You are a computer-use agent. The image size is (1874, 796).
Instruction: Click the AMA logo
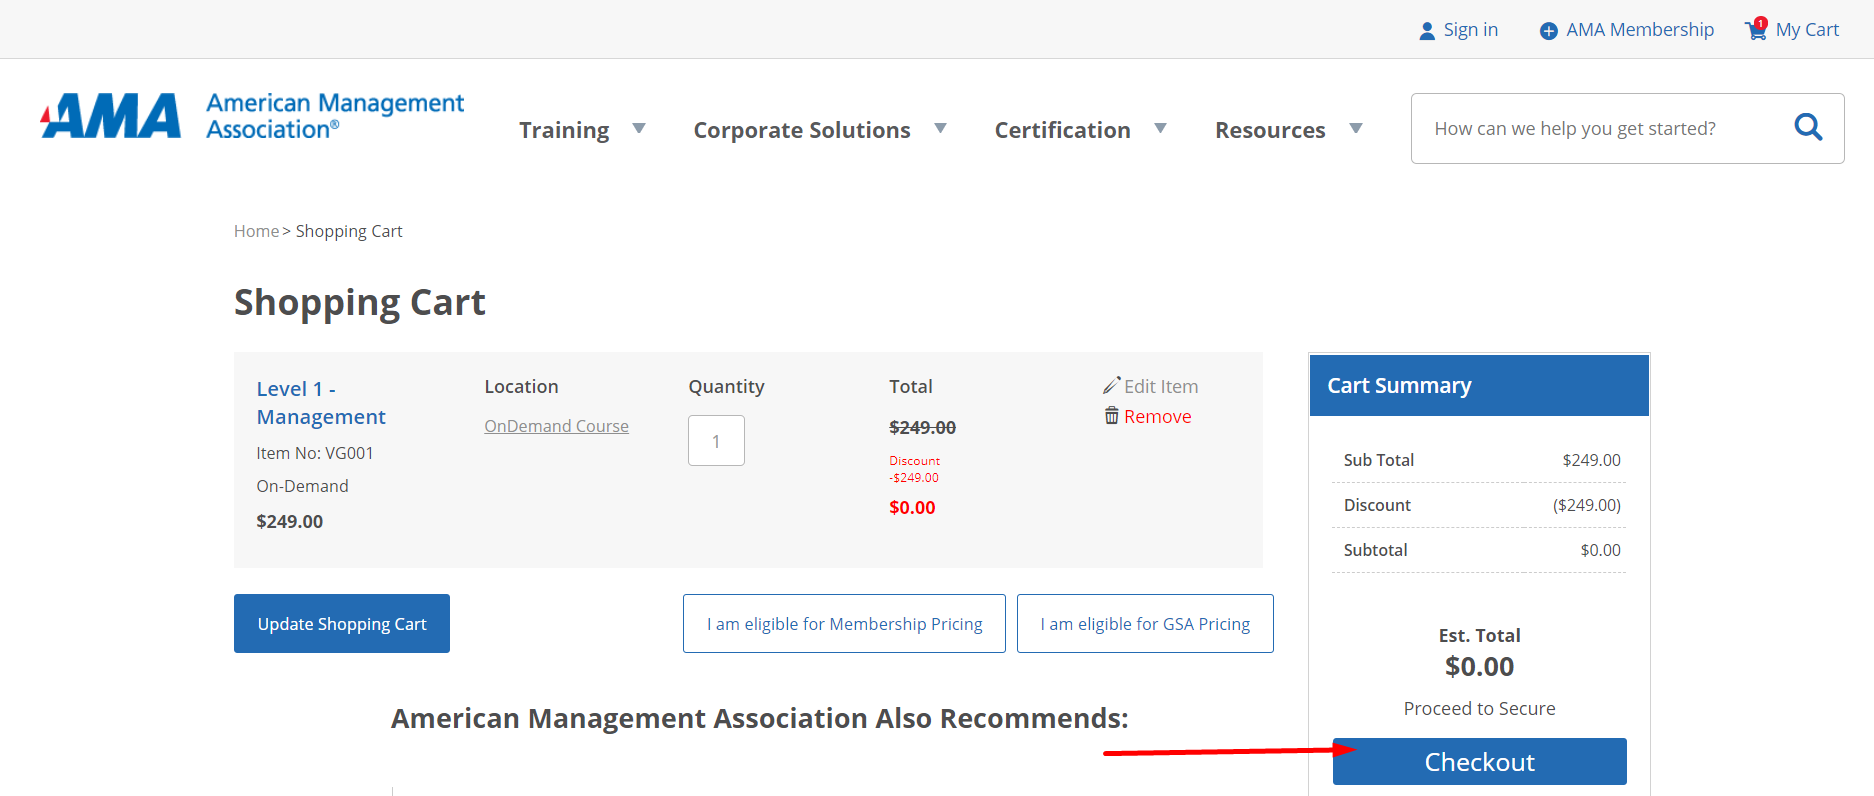pyautogui.click(x=111, y=116)
